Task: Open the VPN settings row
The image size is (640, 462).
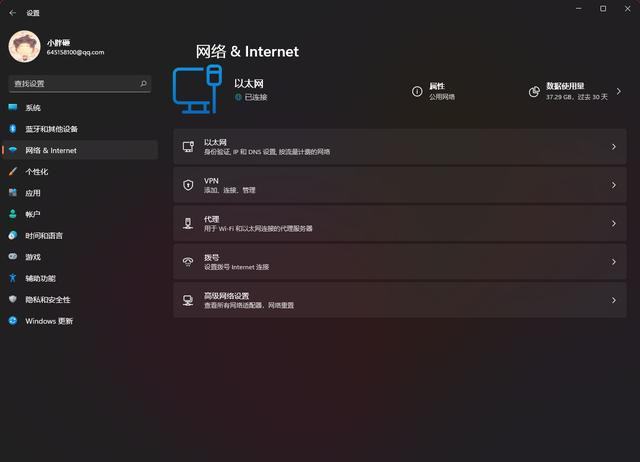Action: [400, 185]
